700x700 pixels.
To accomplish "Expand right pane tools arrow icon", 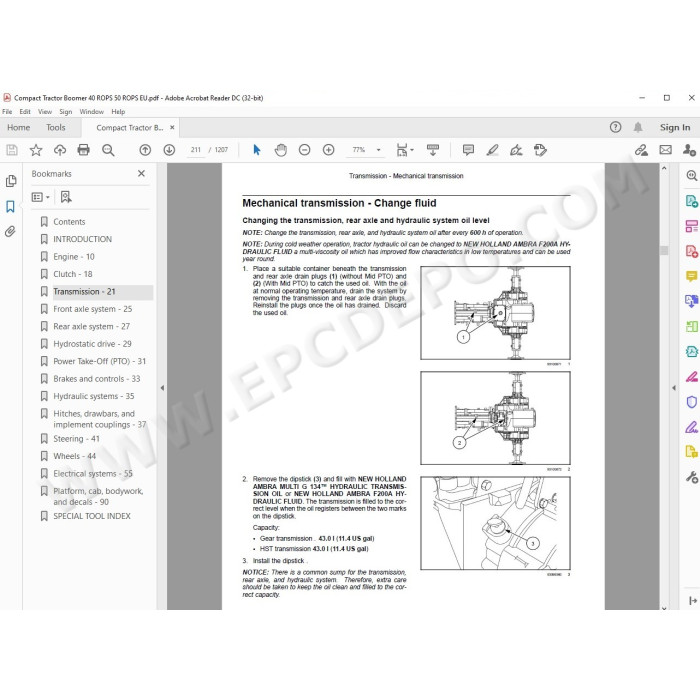I will coord(693,601).
